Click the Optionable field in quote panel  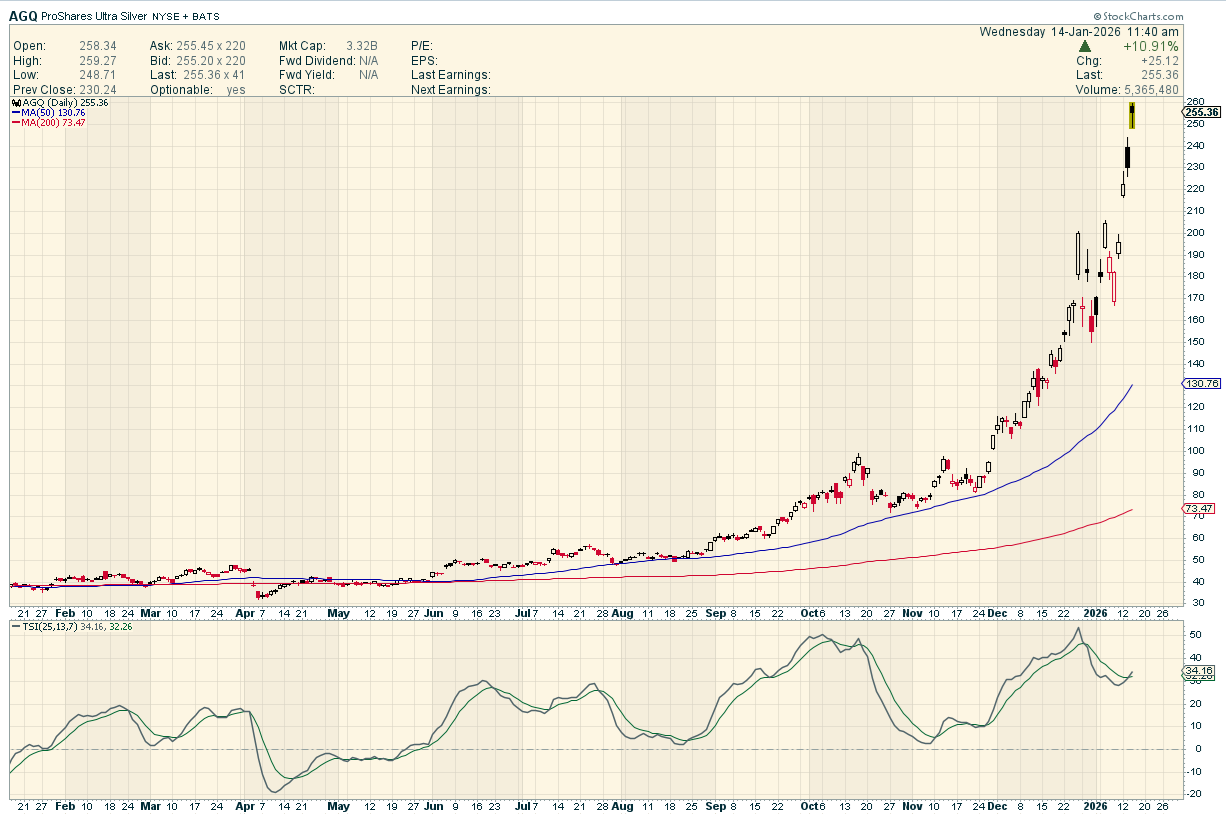point(182,90)
